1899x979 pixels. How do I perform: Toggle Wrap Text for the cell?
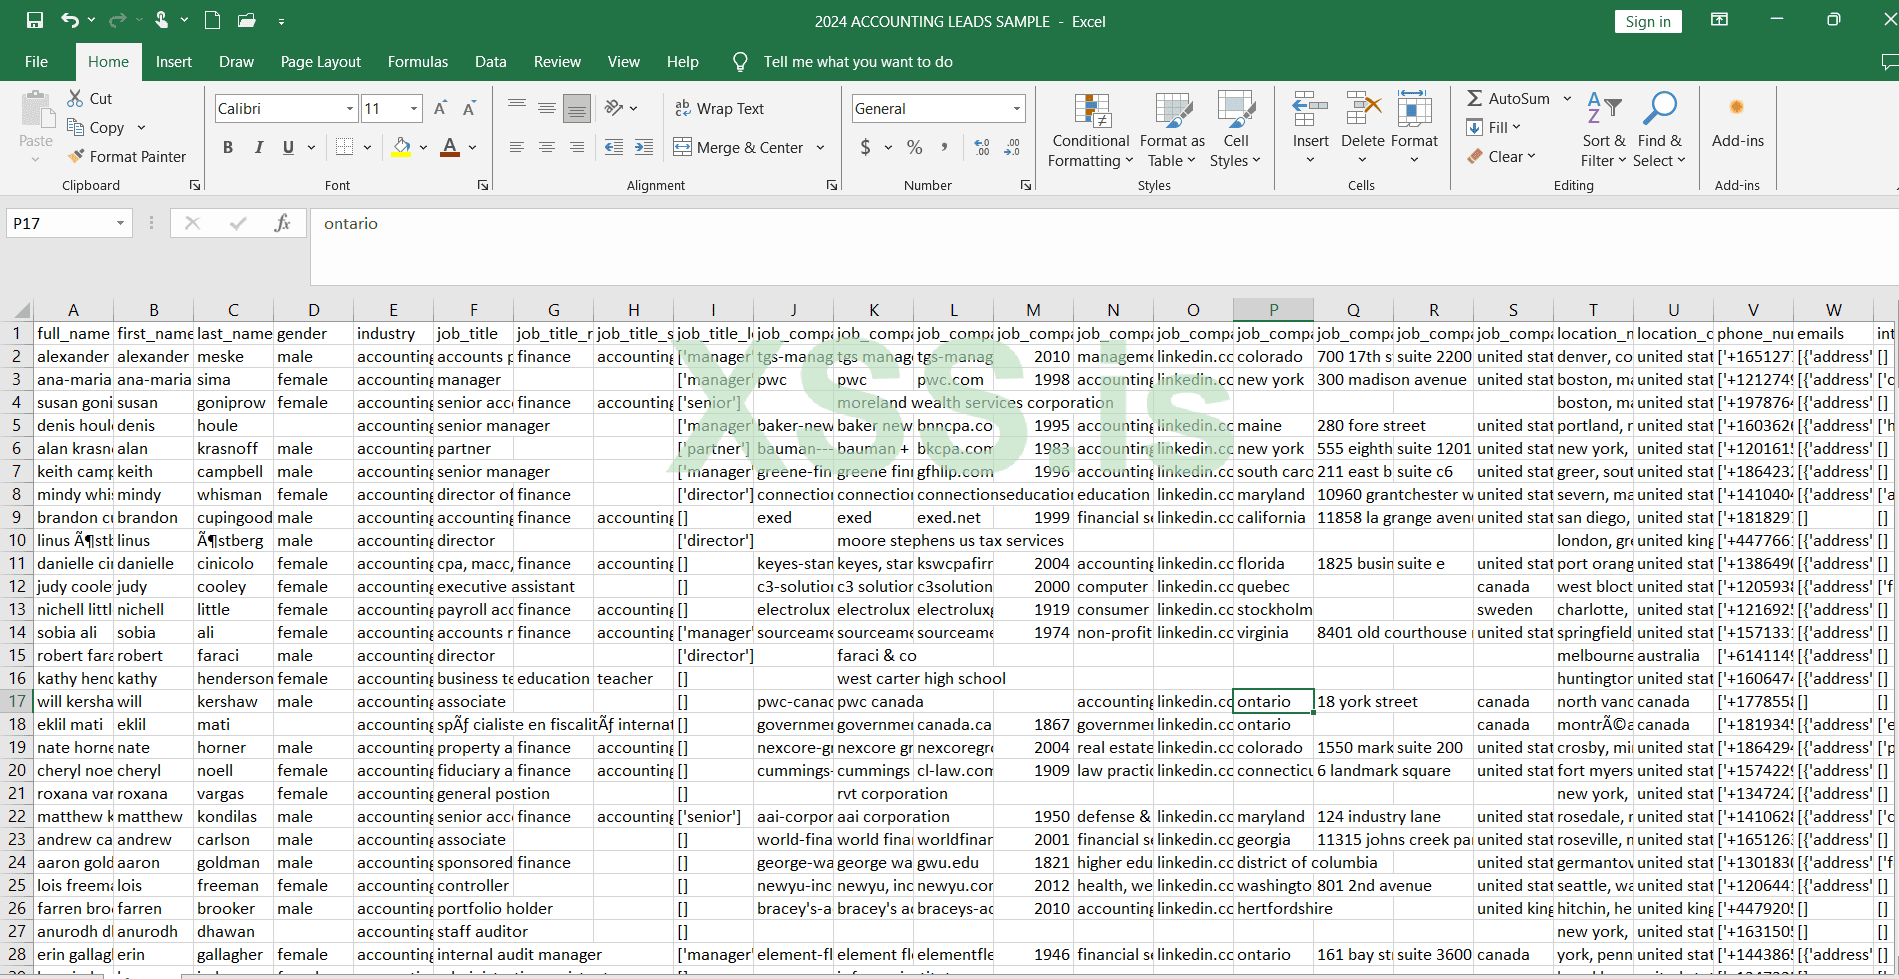tap(719, 109)
